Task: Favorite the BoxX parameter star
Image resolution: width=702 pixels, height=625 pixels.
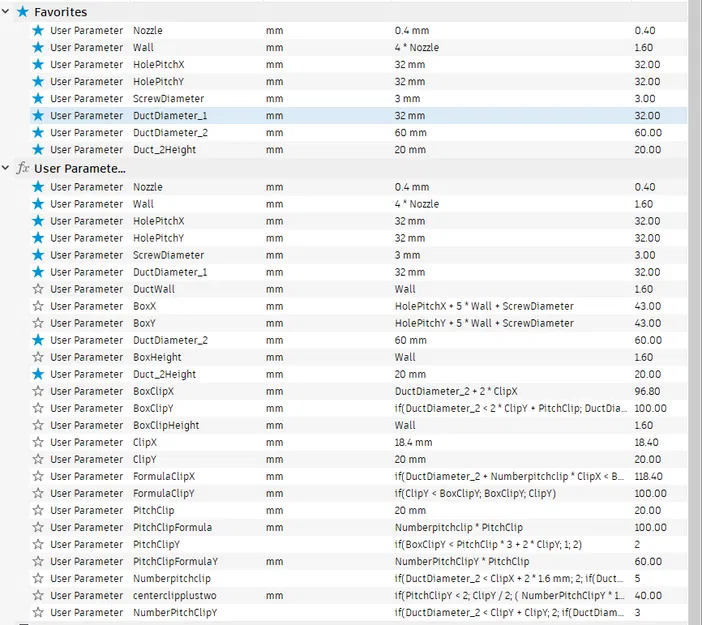Action: (x=38, y=306)
